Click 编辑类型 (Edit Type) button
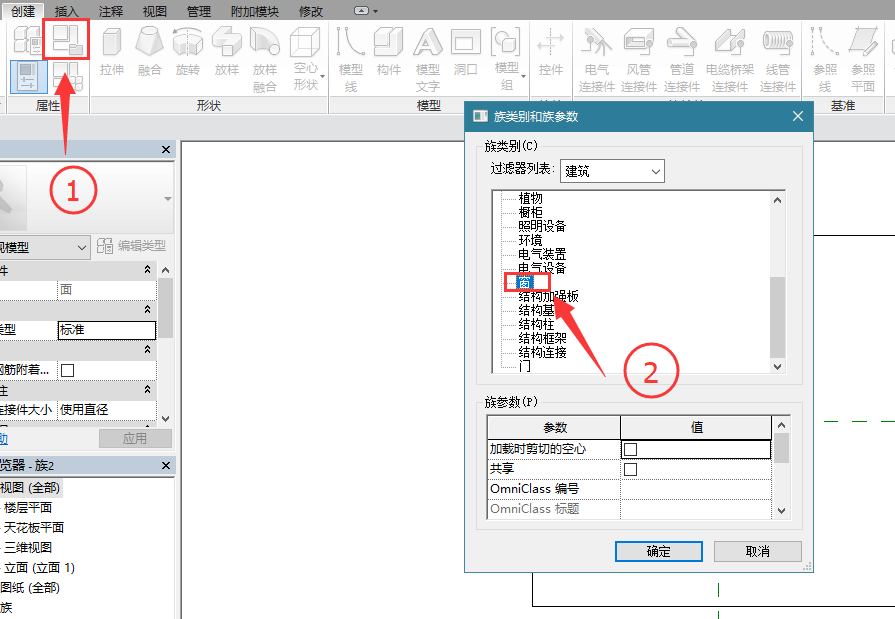This screenshot has height=619, width=895. pyautogui.click(x=131, y=246)
